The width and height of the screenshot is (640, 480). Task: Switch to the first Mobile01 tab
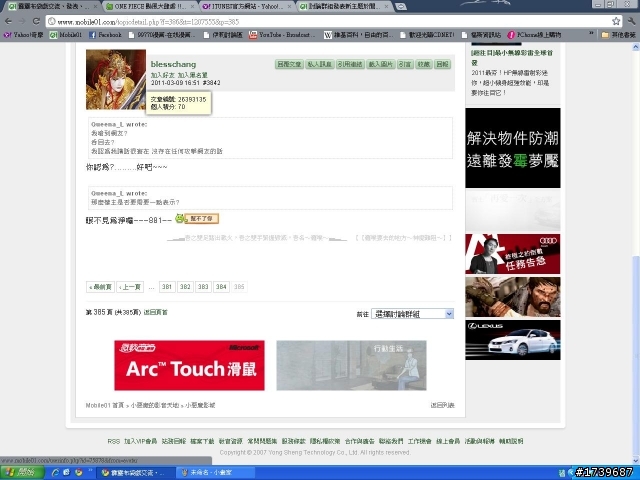pyautogui.click(x=53, y=7)
